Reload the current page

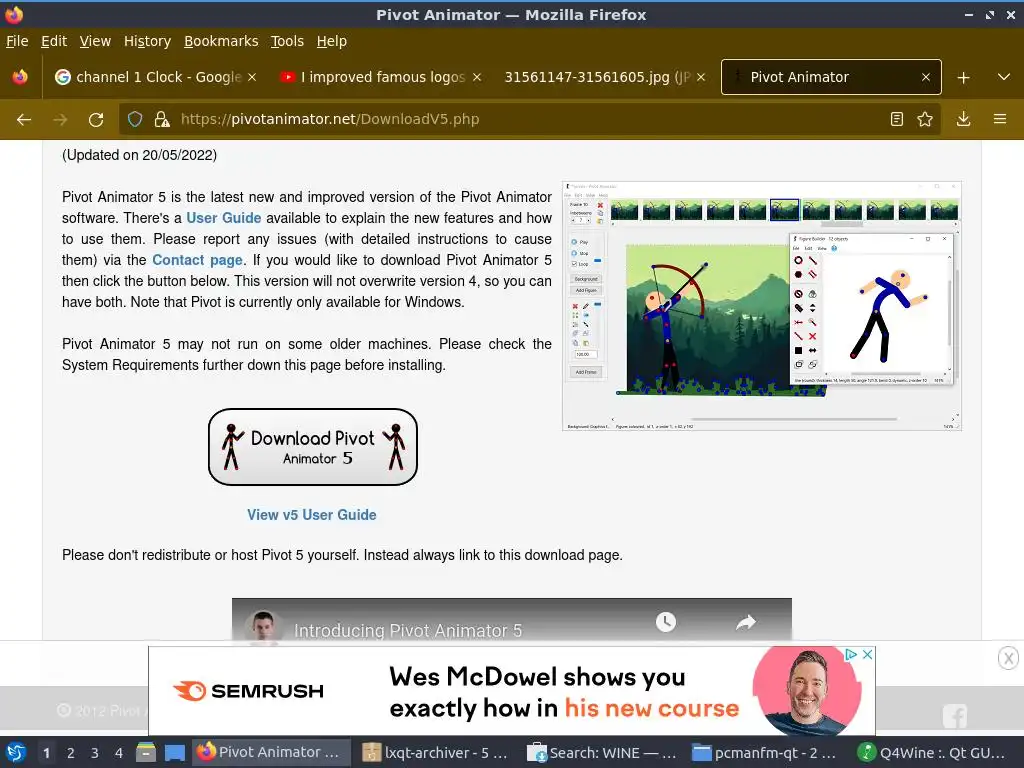(96, 120)
